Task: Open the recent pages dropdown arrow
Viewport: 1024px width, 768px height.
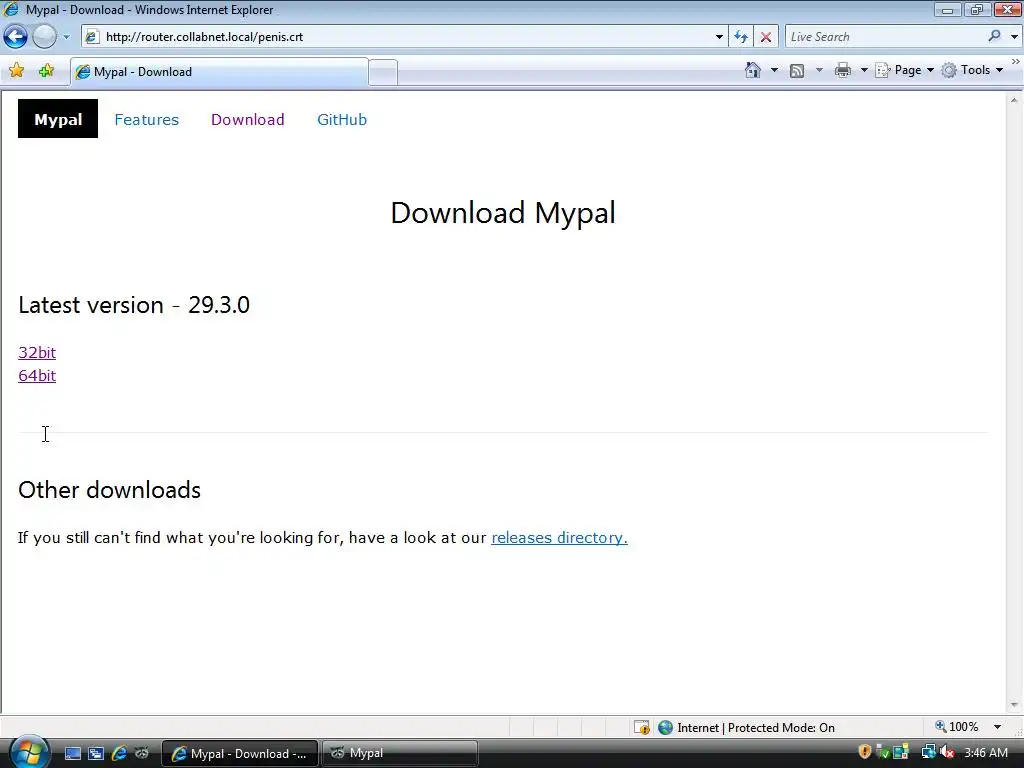Action: pyautogui.click(x=66, y=37)
